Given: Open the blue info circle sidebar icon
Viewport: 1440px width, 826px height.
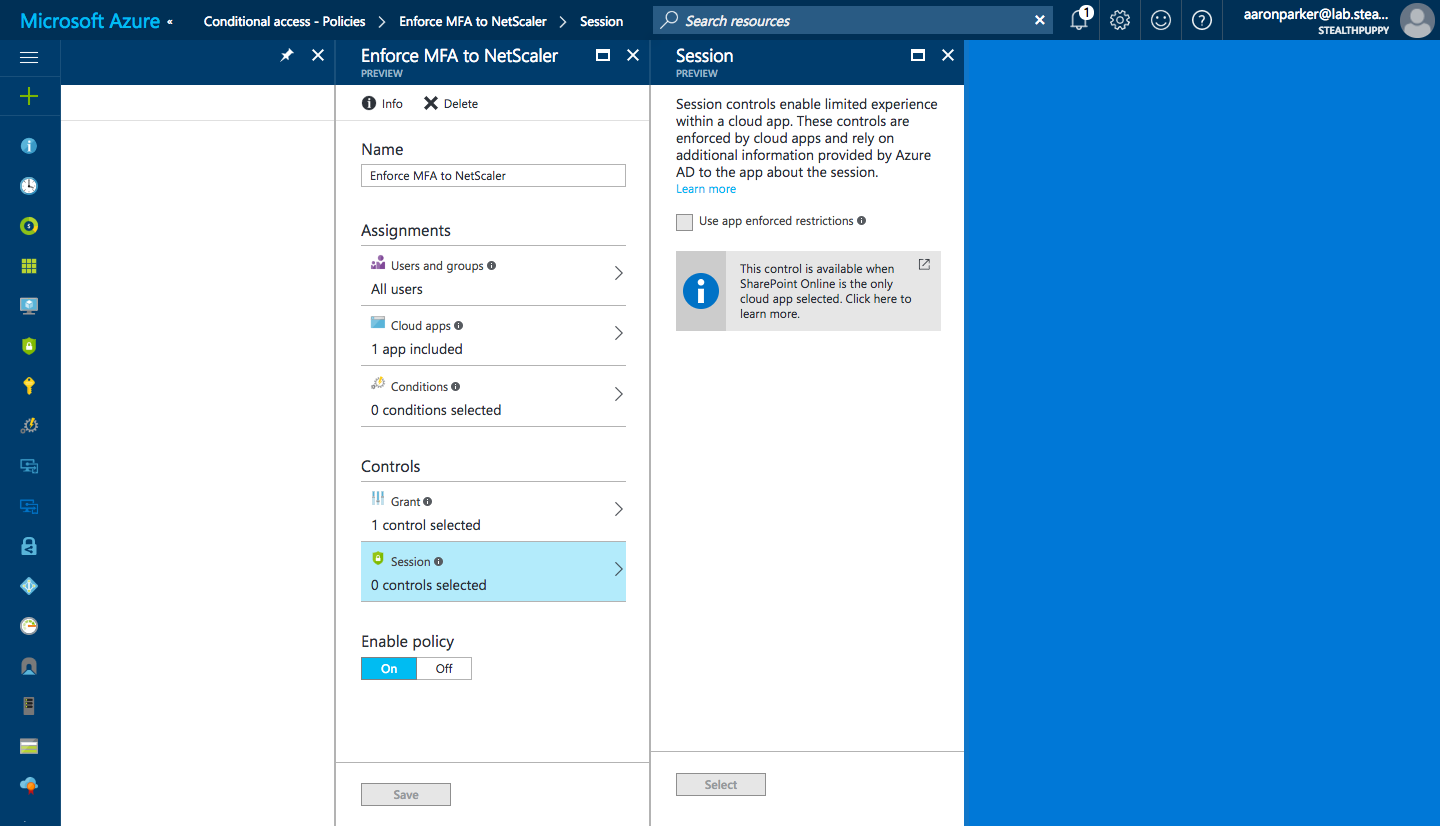Looking at the screenshot, I should (29, 146).
